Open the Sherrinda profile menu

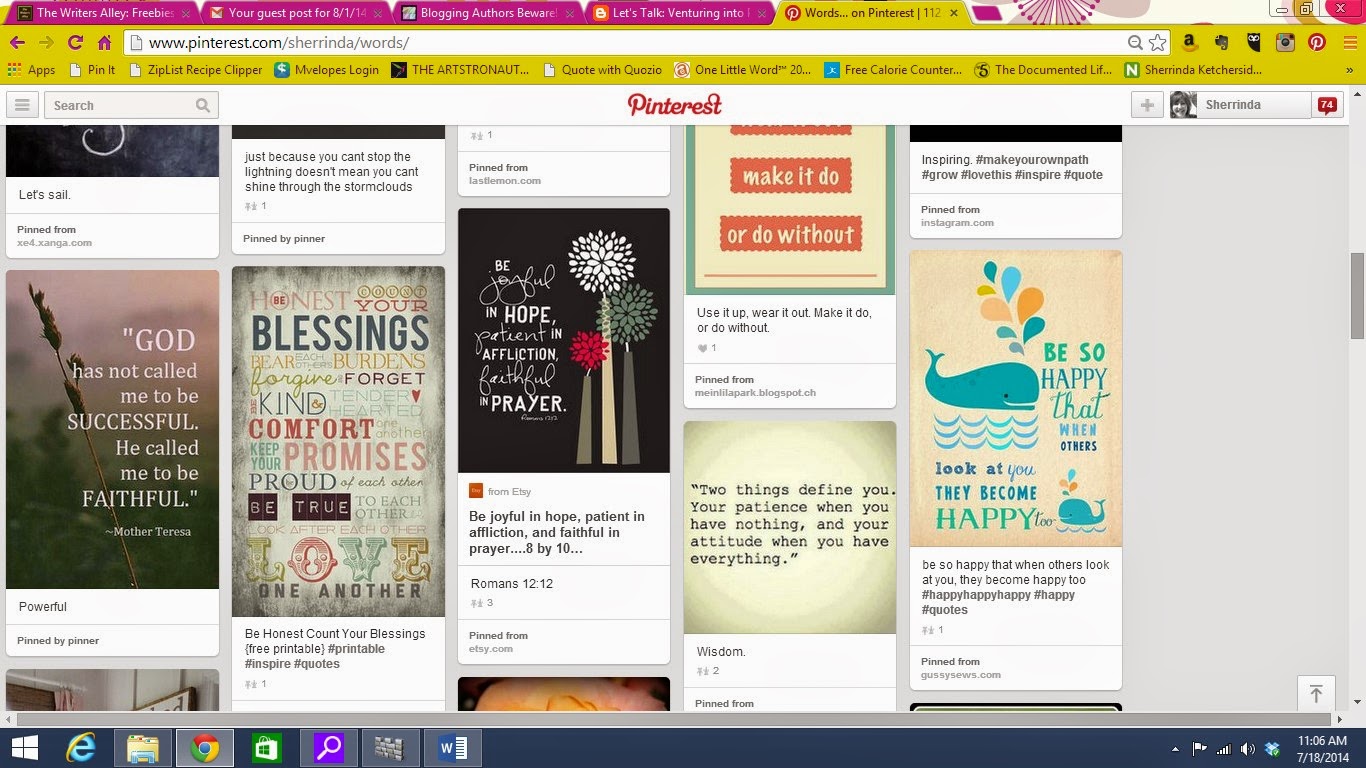pos(1240,105)
